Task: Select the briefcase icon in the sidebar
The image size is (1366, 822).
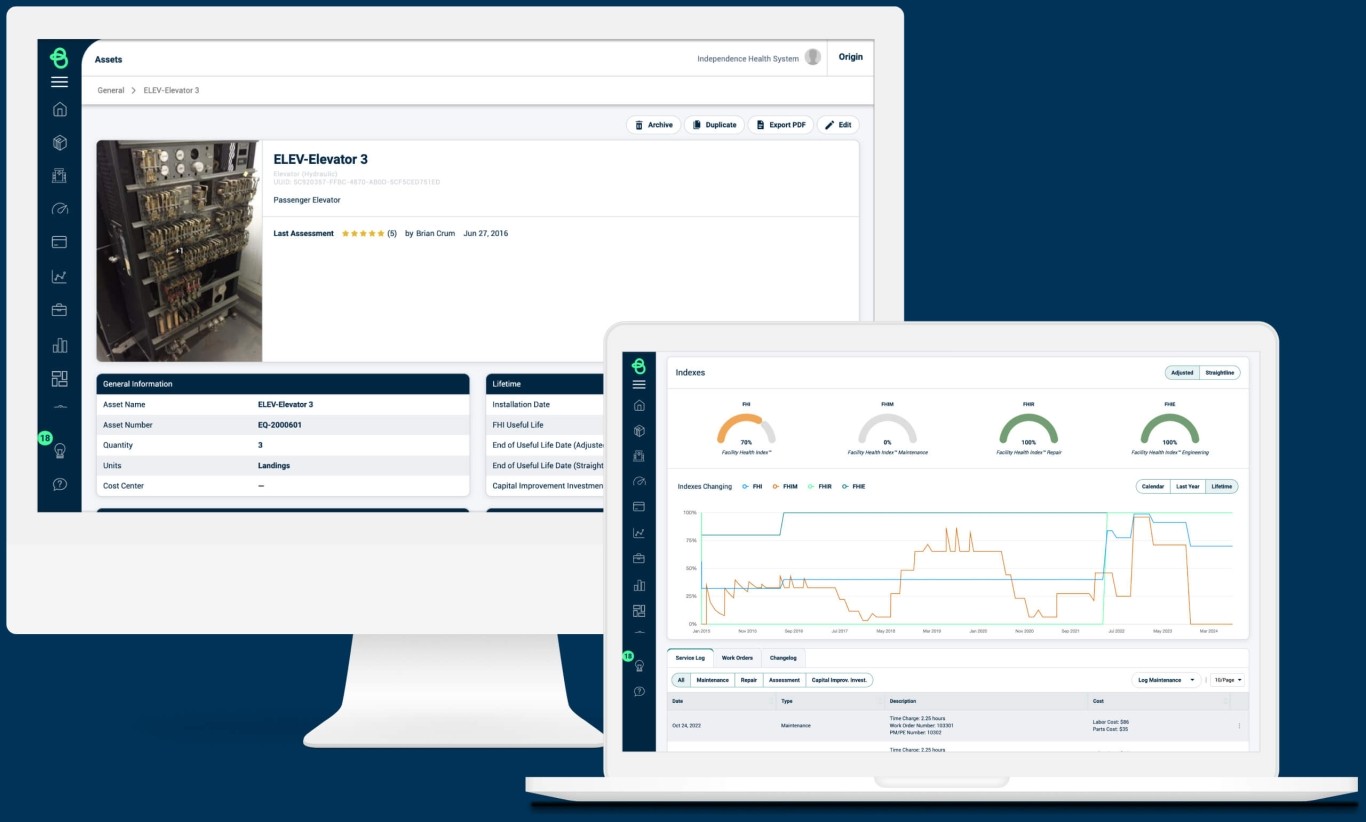Action: pyautogui.click(x=59, y=308)
